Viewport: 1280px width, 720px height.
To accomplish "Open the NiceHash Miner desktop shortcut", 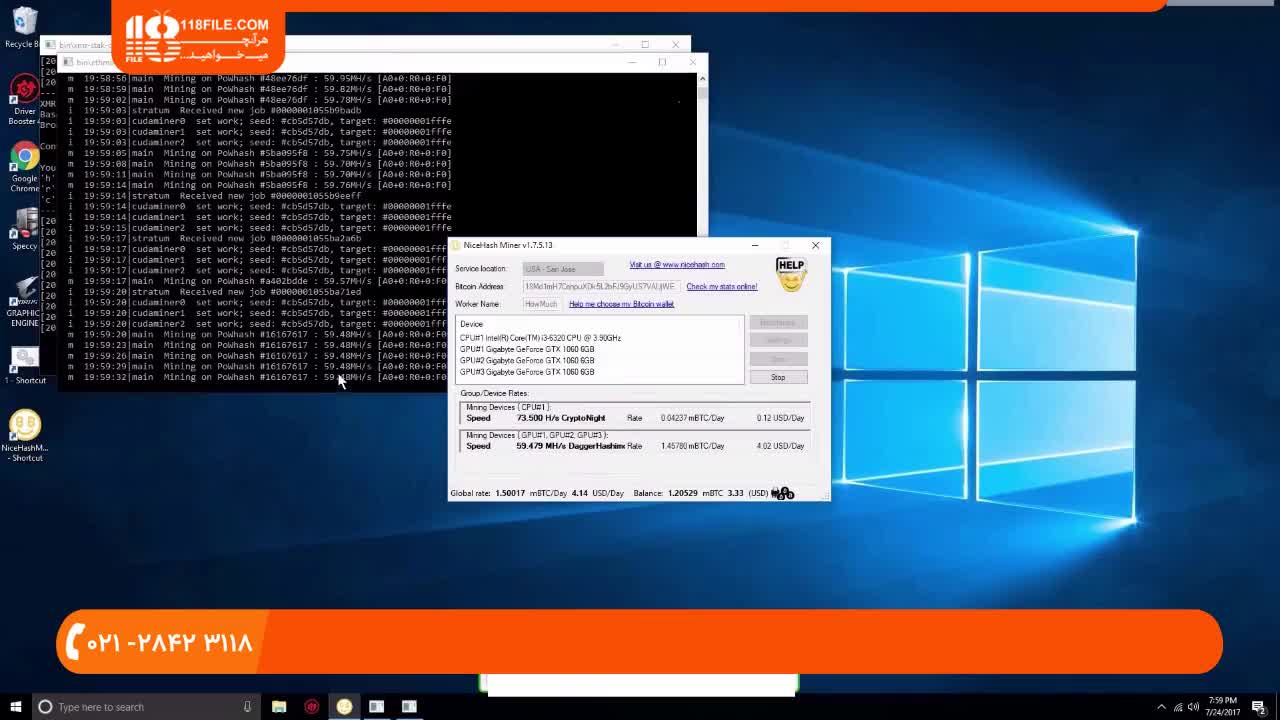I will (x=24, y=430).
